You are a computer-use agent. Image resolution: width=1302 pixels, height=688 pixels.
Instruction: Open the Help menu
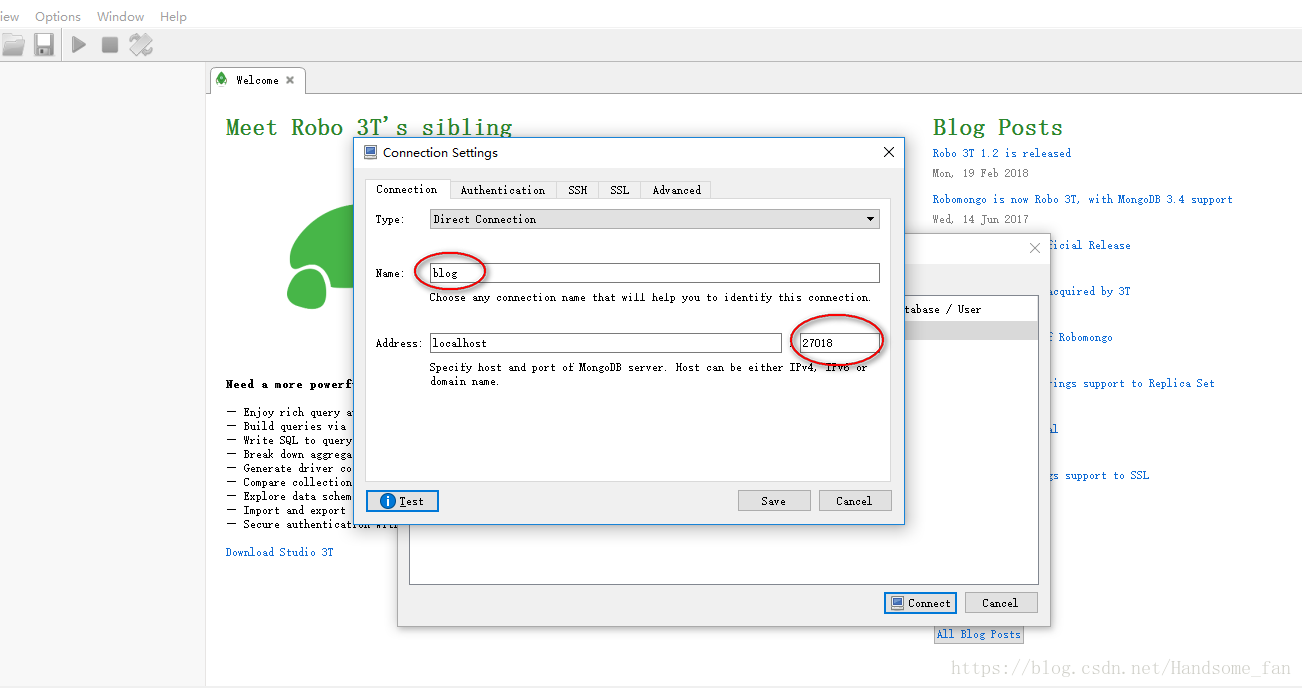[x=173, y=16]
